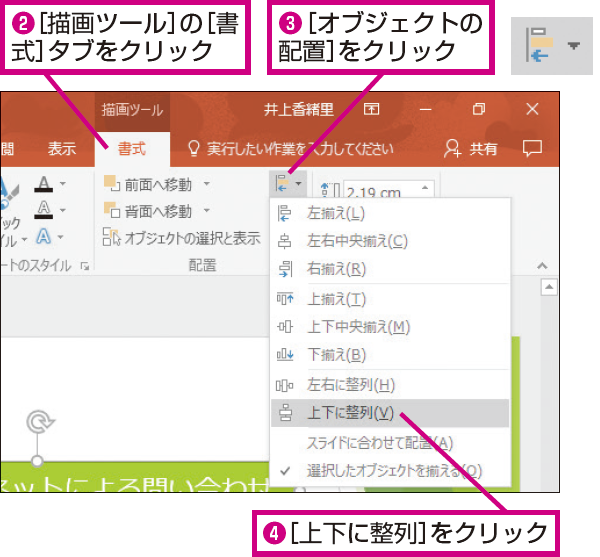Choose 下揃え(B) from the align menu
Viewport: 600px width, 557px height.
click(390, 355)
